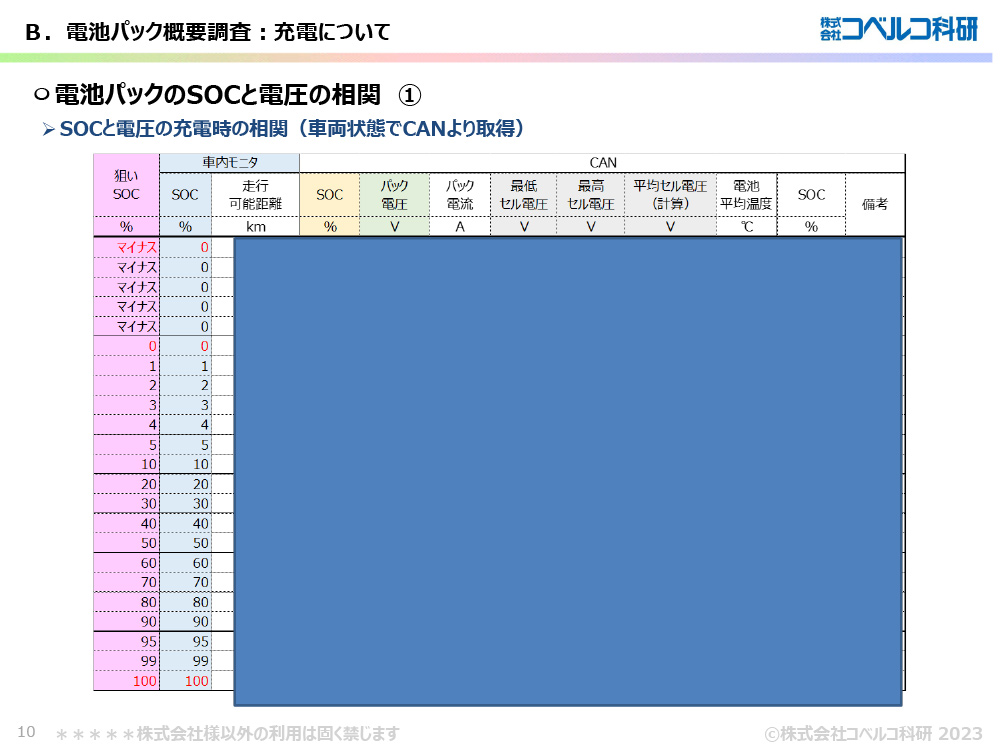Select the 最高セル電圧 column header
Image resolution: width=1000 pixels, height=750 pixels.
point(590,195)
